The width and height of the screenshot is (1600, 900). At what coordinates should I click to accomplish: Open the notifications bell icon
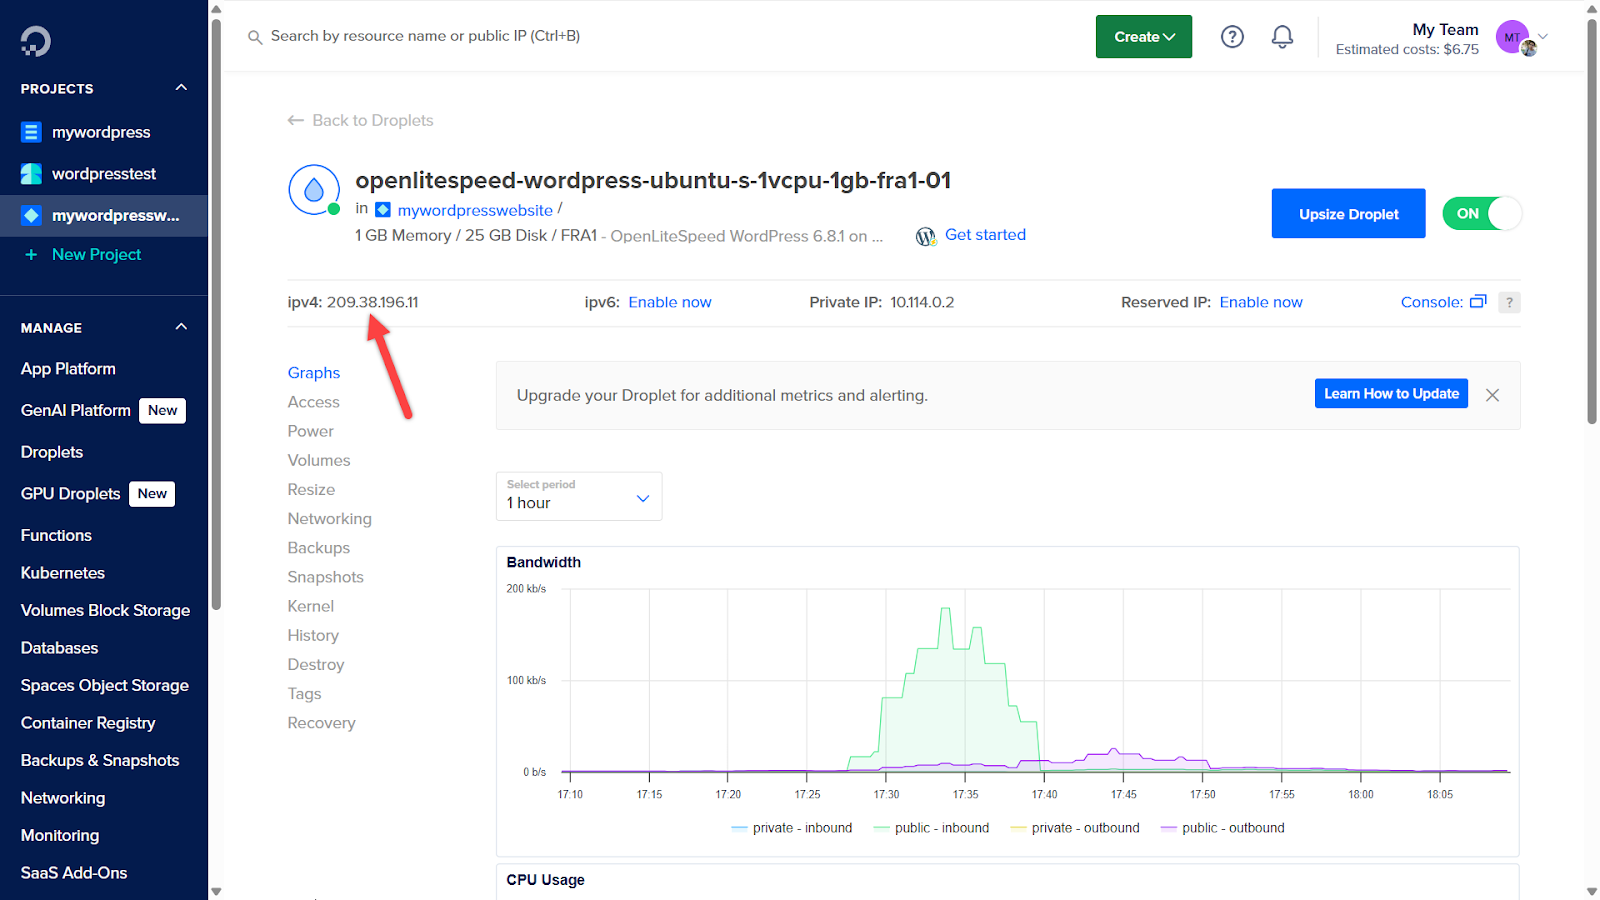(1282, 37)
